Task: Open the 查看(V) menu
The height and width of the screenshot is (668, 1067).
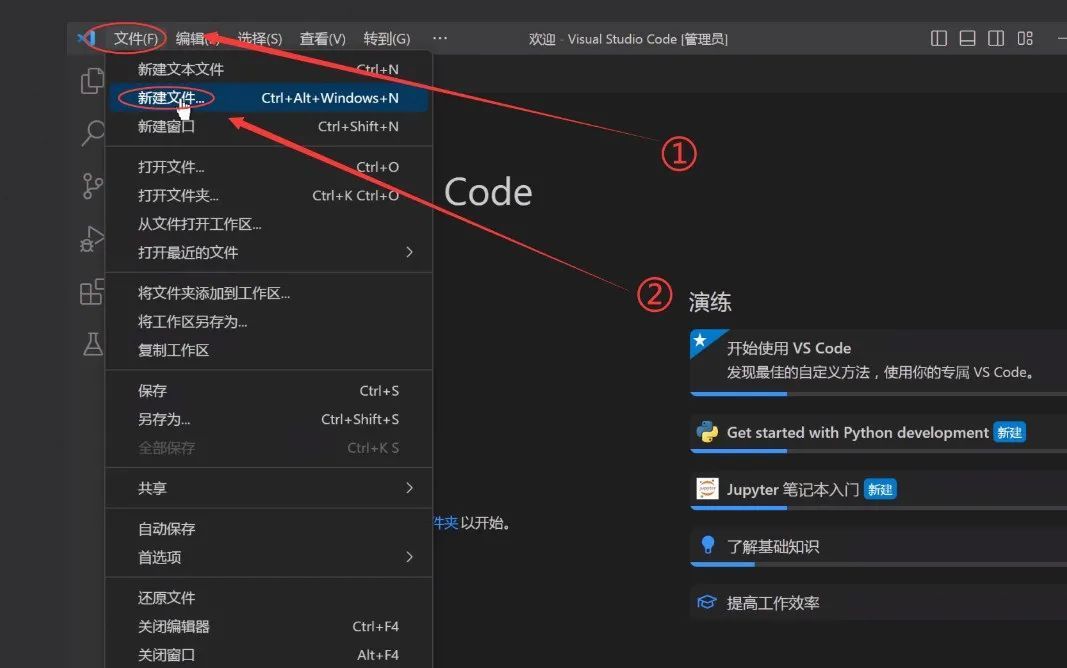Action: click(x=323, y=39)
